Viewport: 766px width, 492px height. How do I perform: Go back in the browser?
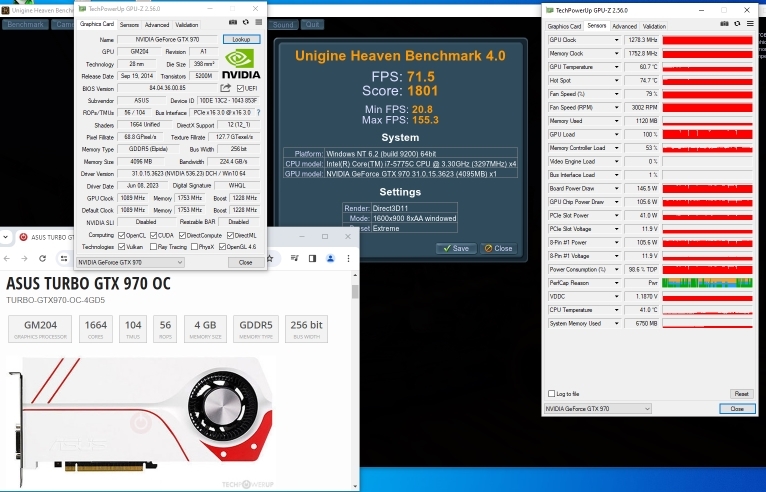6,258
